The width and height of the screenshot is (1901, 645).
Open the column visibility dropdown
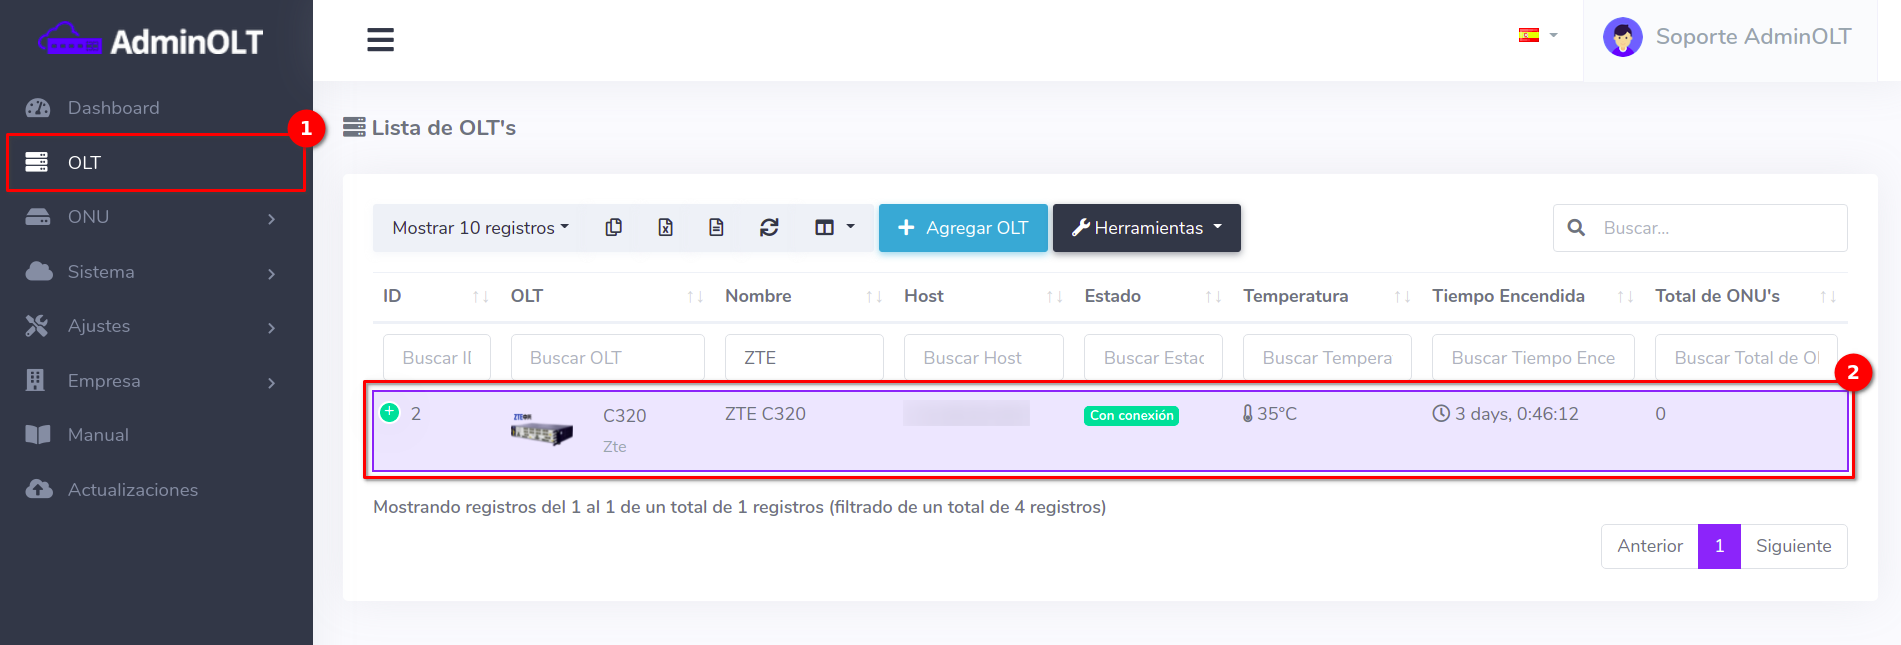pos(834,228)
